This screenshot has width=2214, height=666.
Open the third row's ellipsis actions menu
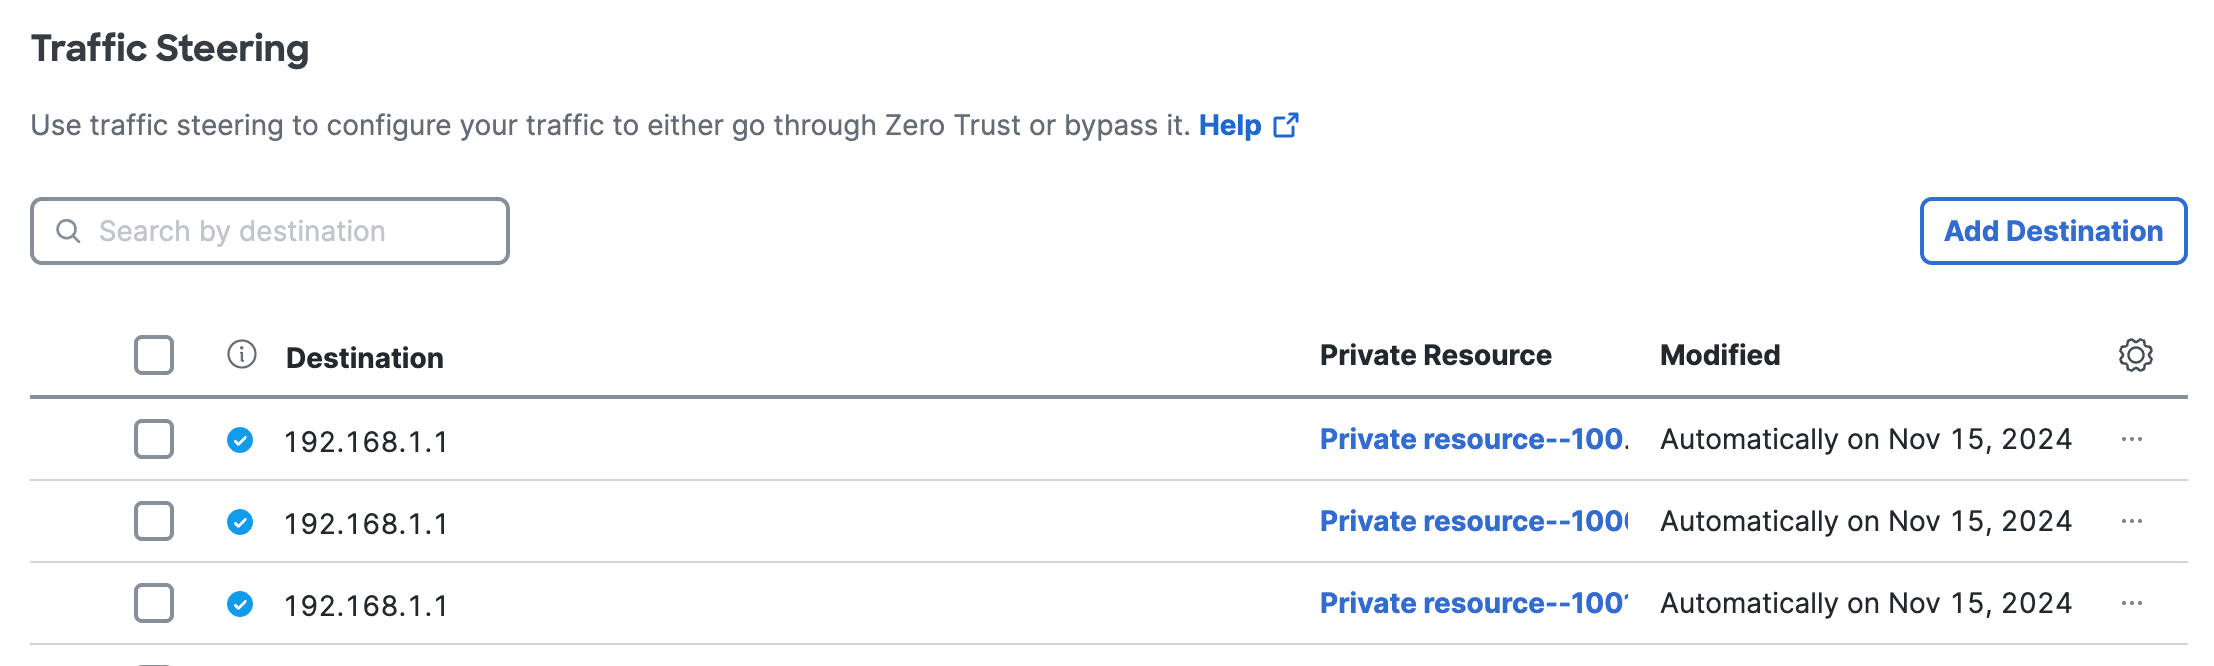2132,603
